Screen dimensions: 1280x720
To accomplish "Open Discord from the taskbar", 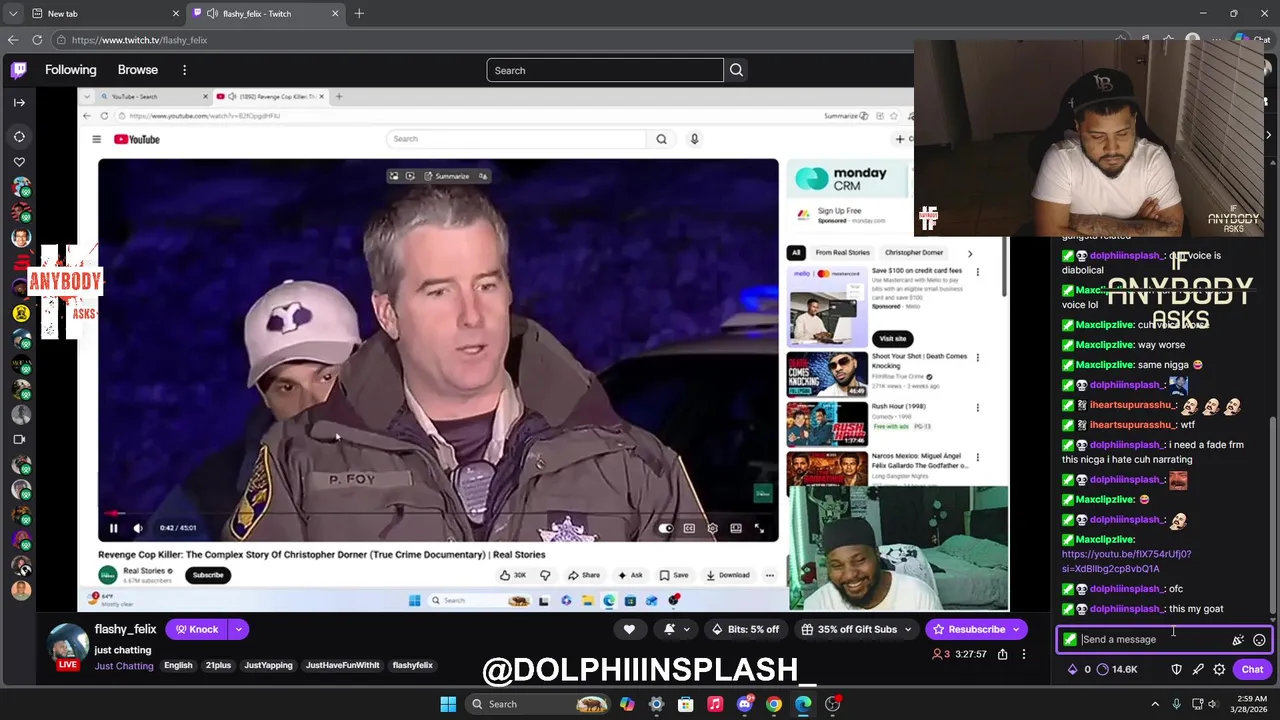I will pyautogui.click(x=744, y=704).
